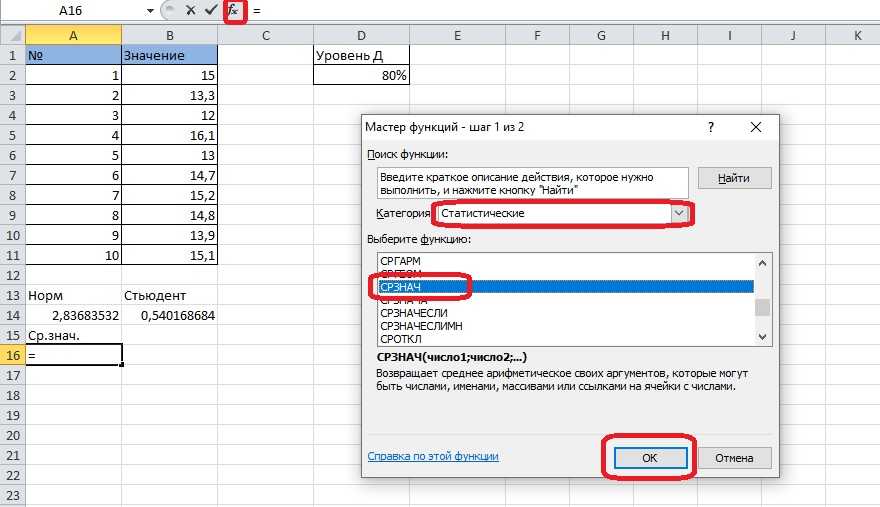Click cell D2 containing 80%
This screenshot has width=880, height=507.
pyautogui.click(x=361, y=75)
